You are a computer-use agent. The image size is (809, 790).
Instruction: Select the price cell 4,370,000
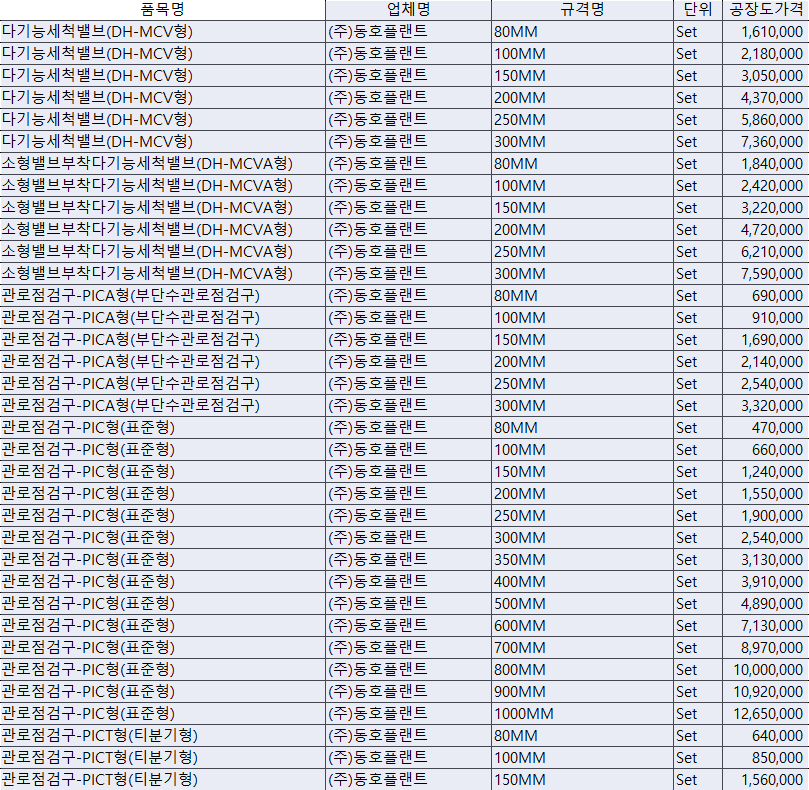coord(766,98)
